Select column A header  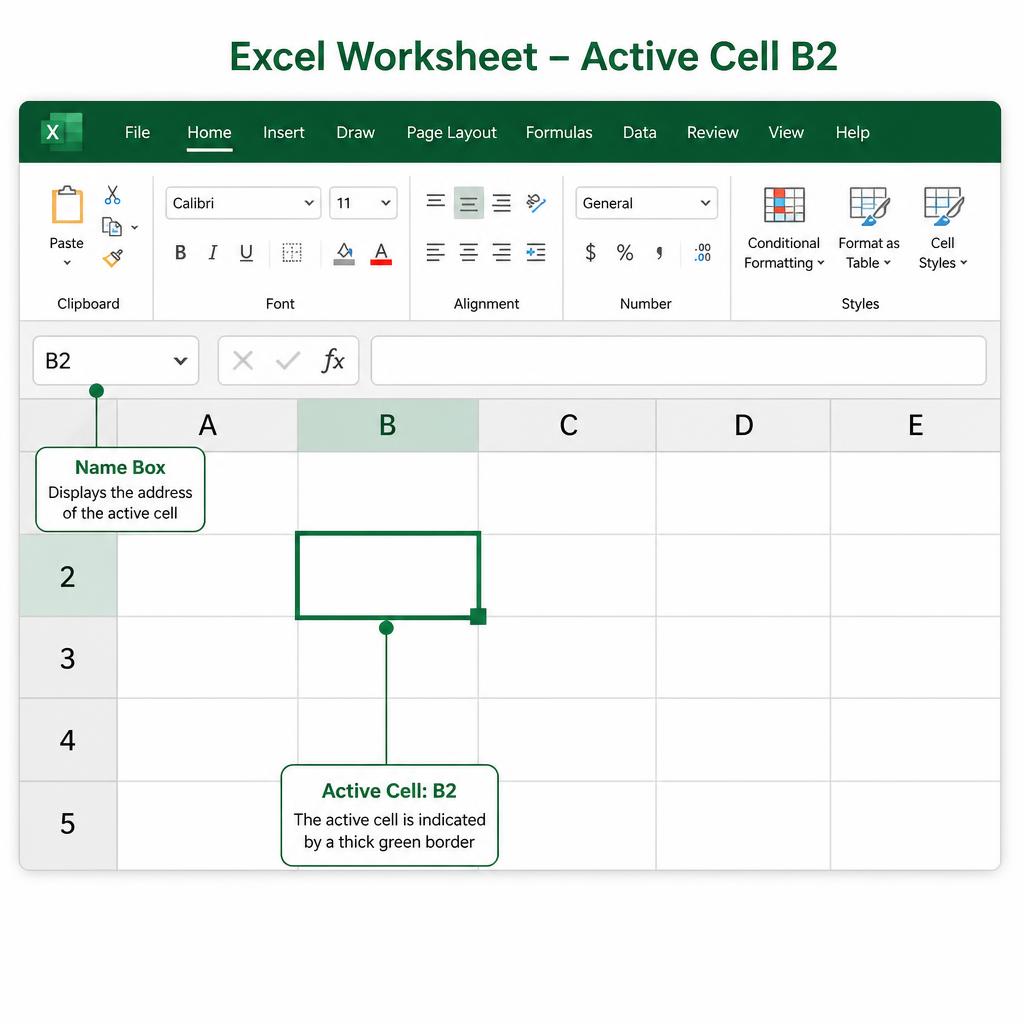[x=208, y=425]
